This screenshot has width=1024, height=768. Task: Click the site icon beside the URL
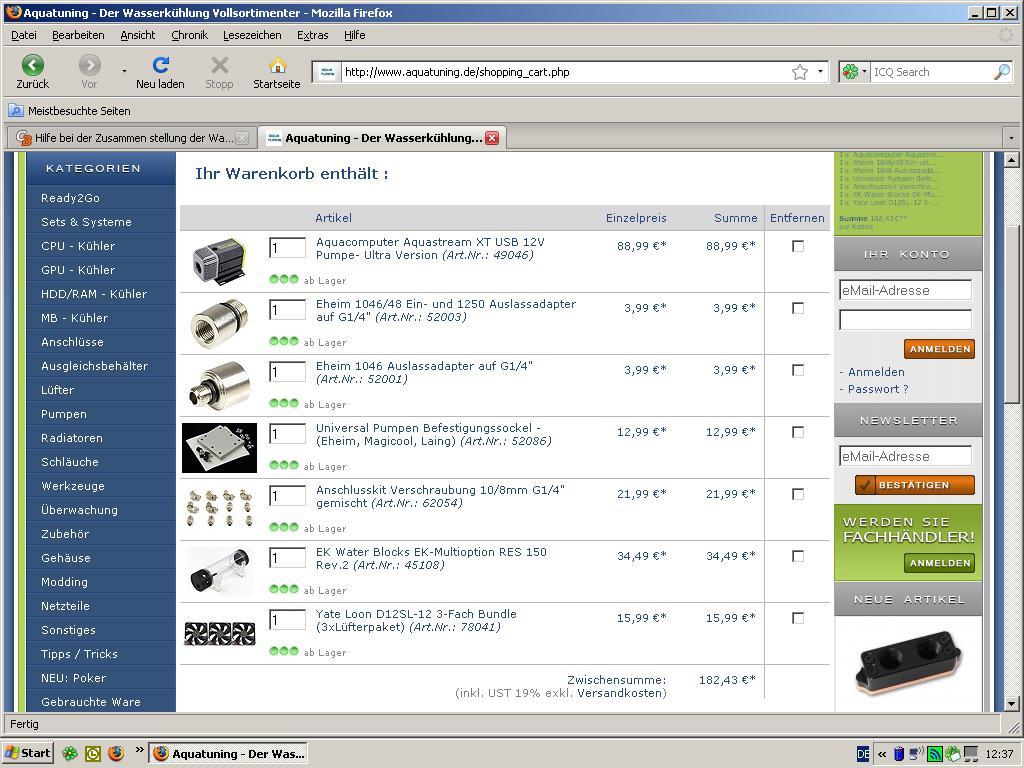point(328,72)
